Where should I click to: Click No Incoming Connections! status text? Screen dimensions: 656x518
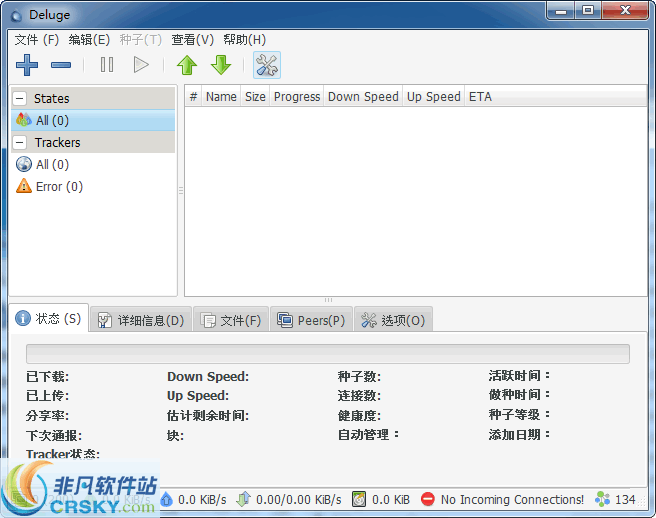coord(512,500)
